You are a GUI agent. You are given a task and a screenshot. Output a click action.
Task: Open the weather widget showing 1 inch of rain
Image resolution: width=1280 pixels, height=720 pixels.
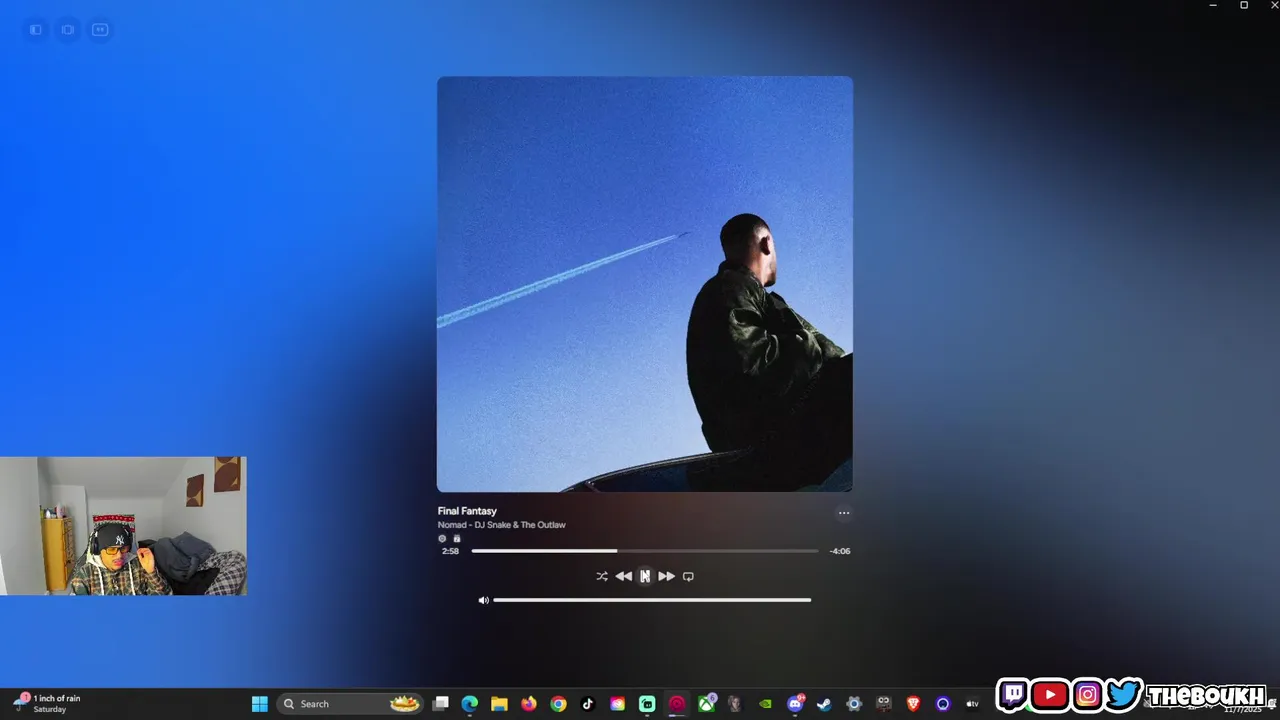pos(47,703)
